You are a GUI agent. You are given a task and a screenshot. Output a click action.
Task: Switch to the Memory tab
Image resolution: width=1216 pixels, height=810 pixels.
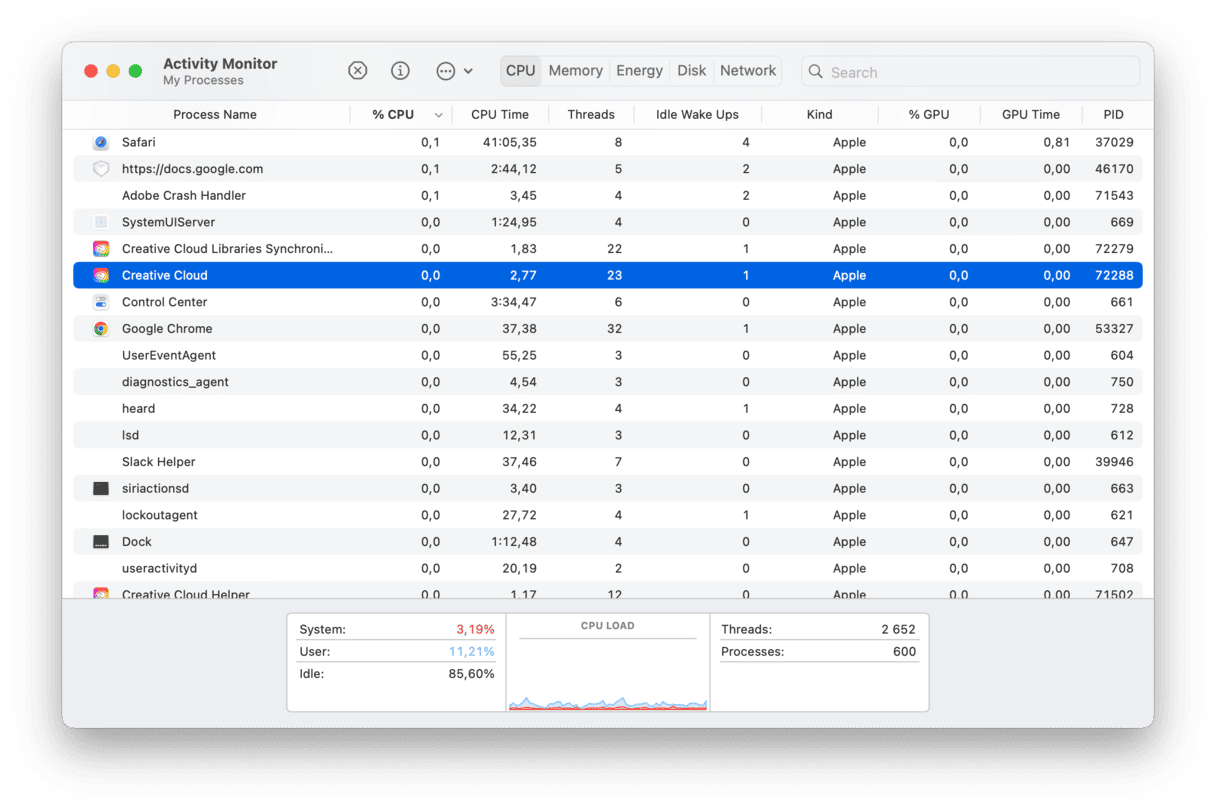click(x=575, y=71)
